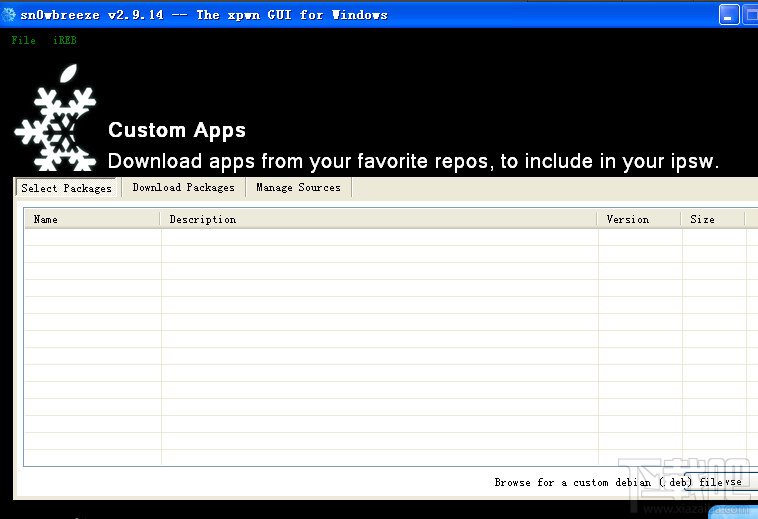Minimize the sn0wbreeze window
Viewport: 758px width, 519px height.
(729, 14)
